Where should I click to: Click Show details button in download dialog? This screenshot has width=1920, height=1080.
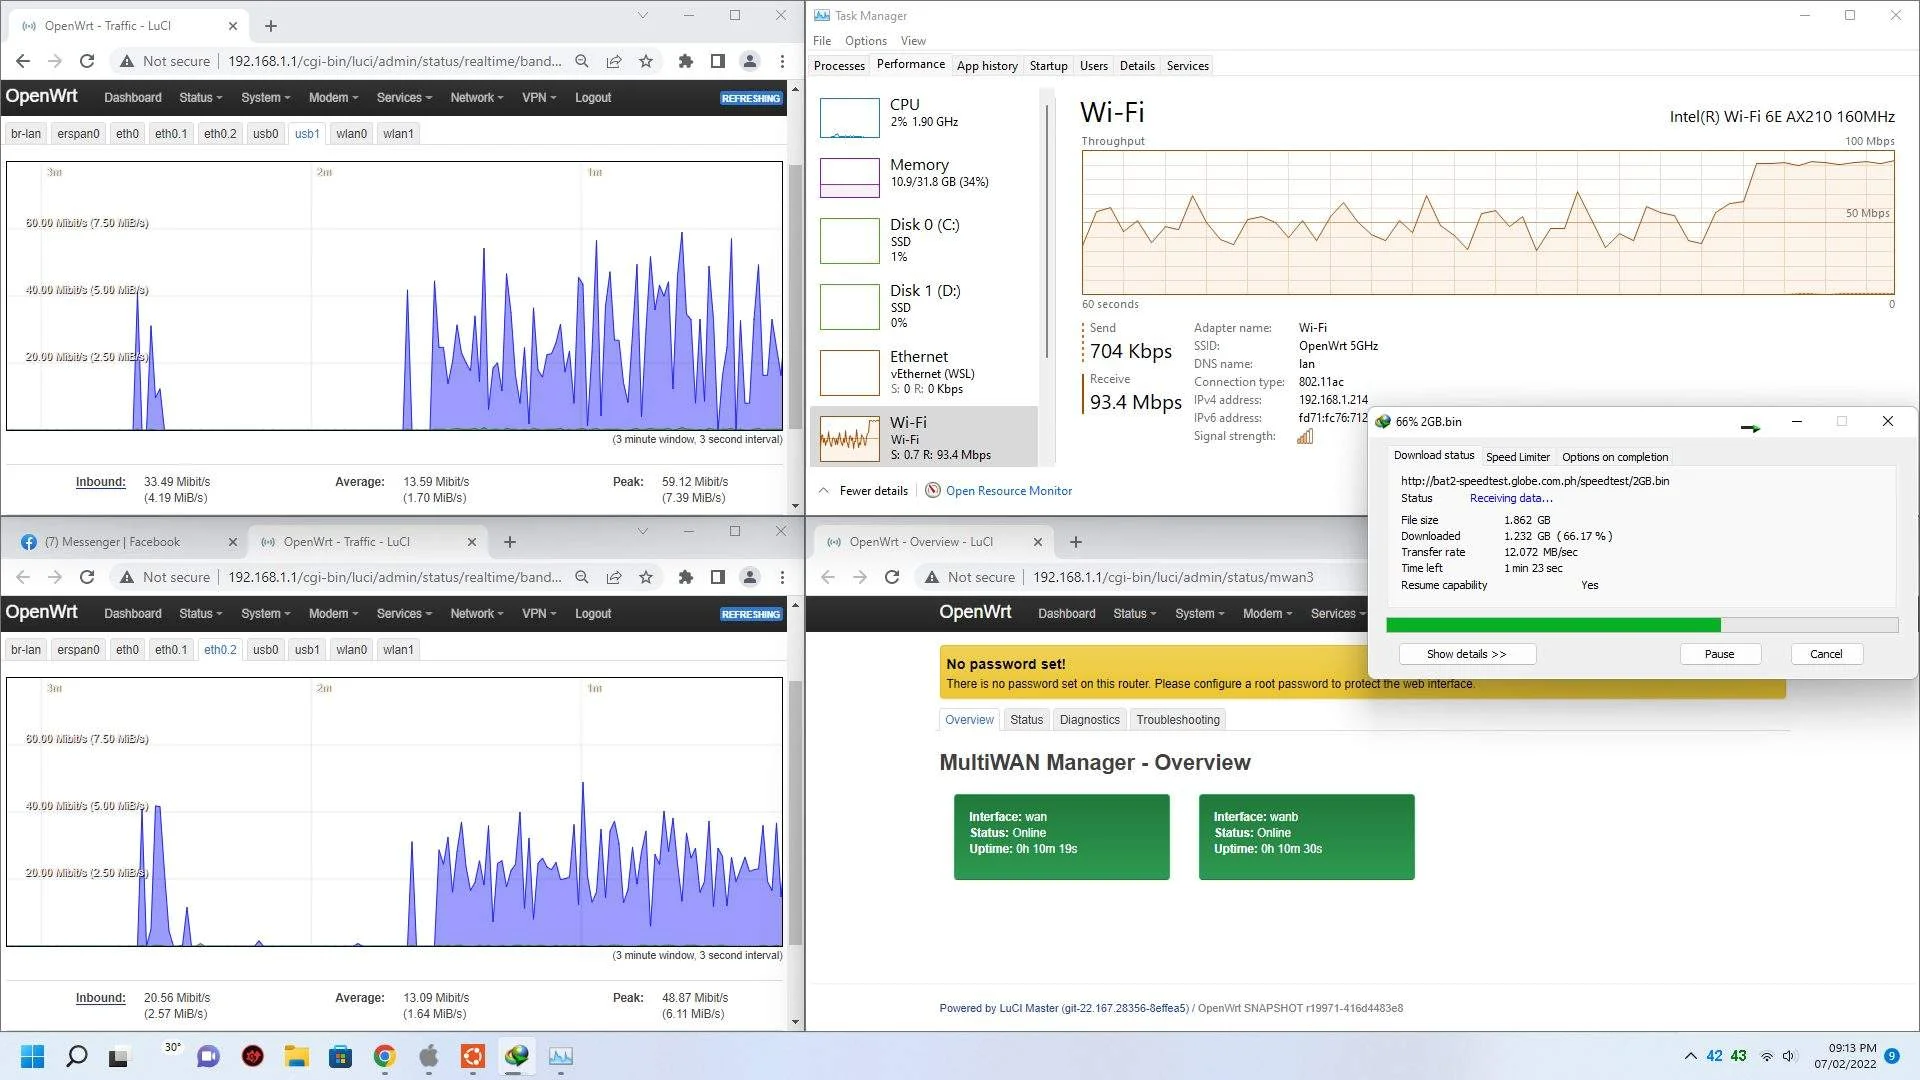click(1466, 654)
